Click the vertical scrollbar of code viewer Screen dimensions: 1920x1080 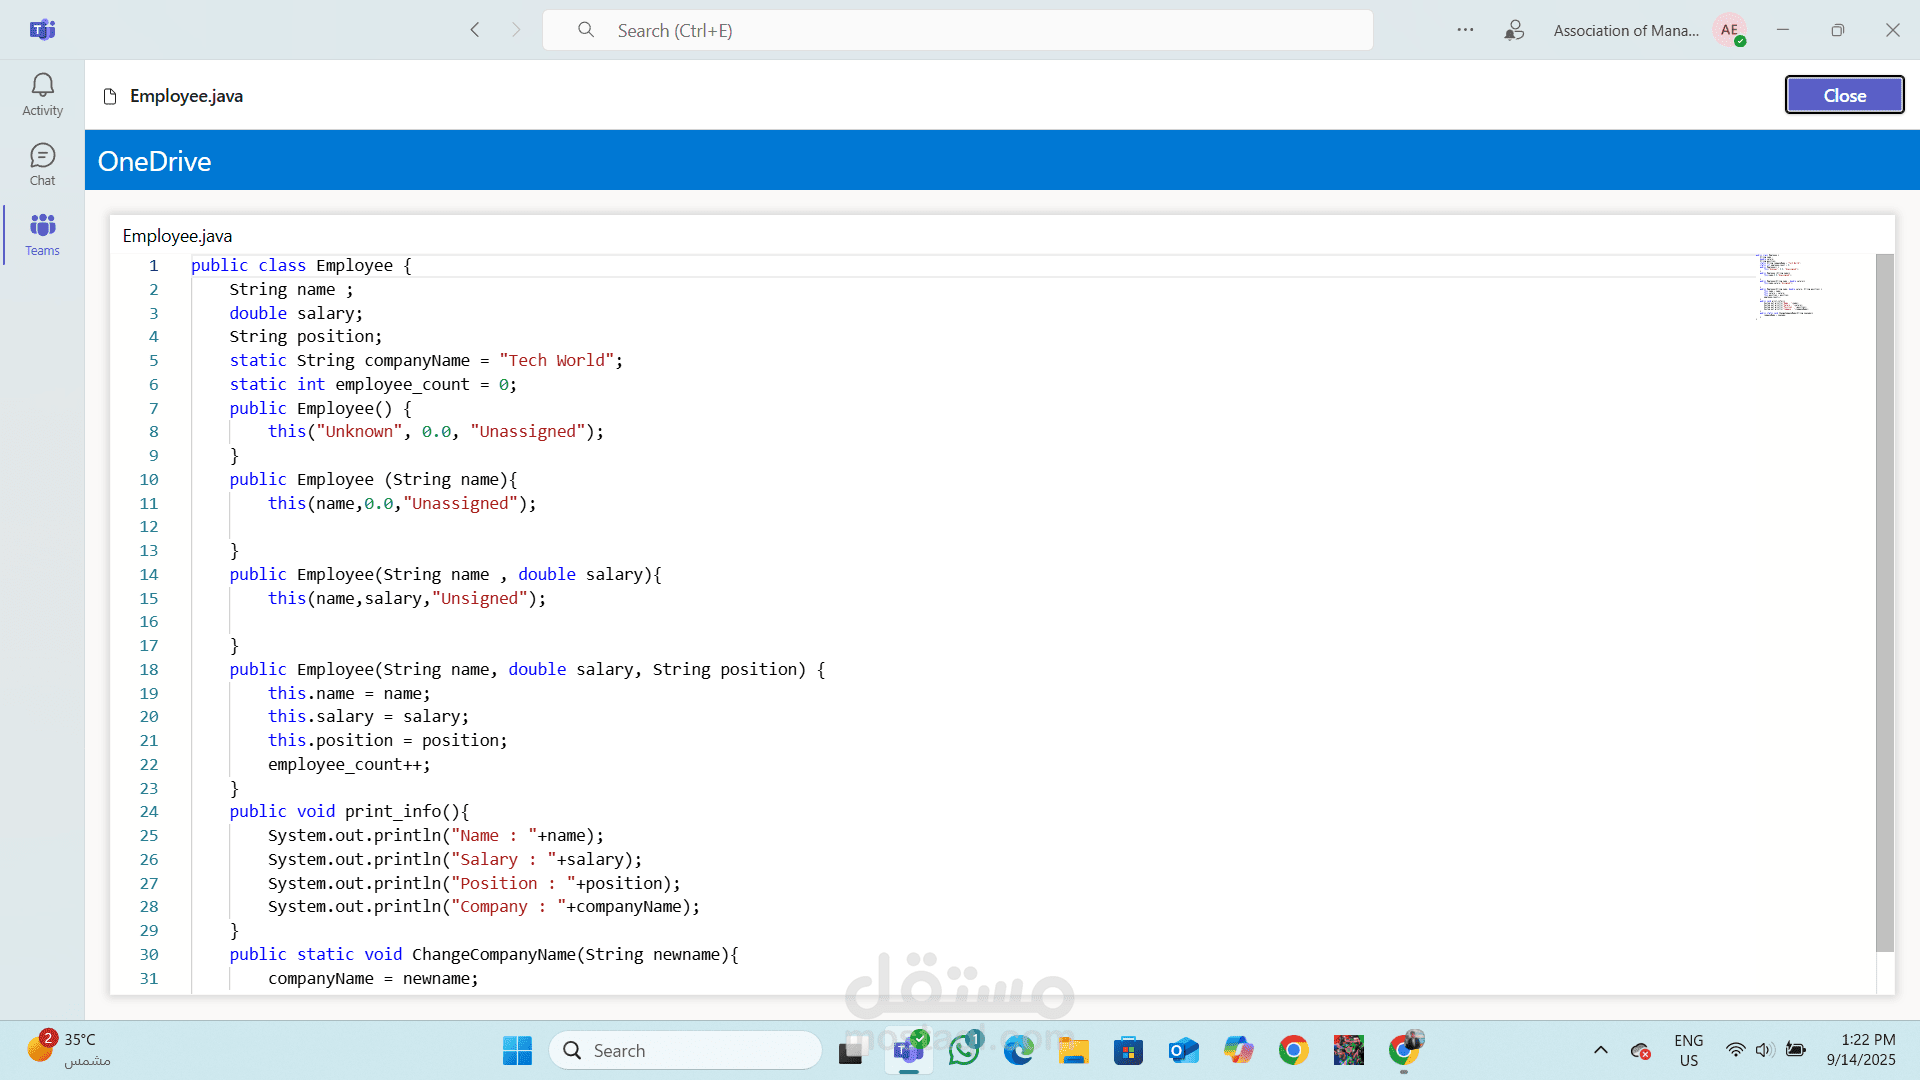point(1885,603)
